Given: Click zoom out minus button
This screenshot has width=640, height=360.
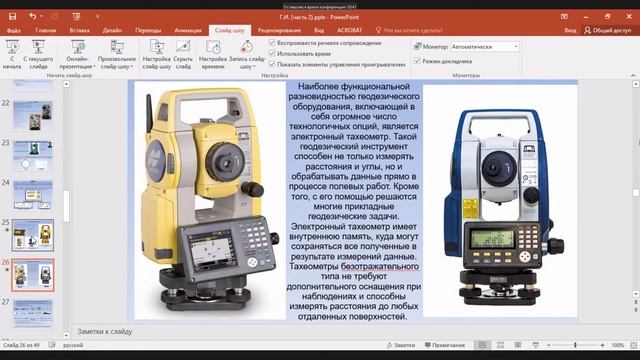Looking at the screenshot, I should (x=549, y=345).
